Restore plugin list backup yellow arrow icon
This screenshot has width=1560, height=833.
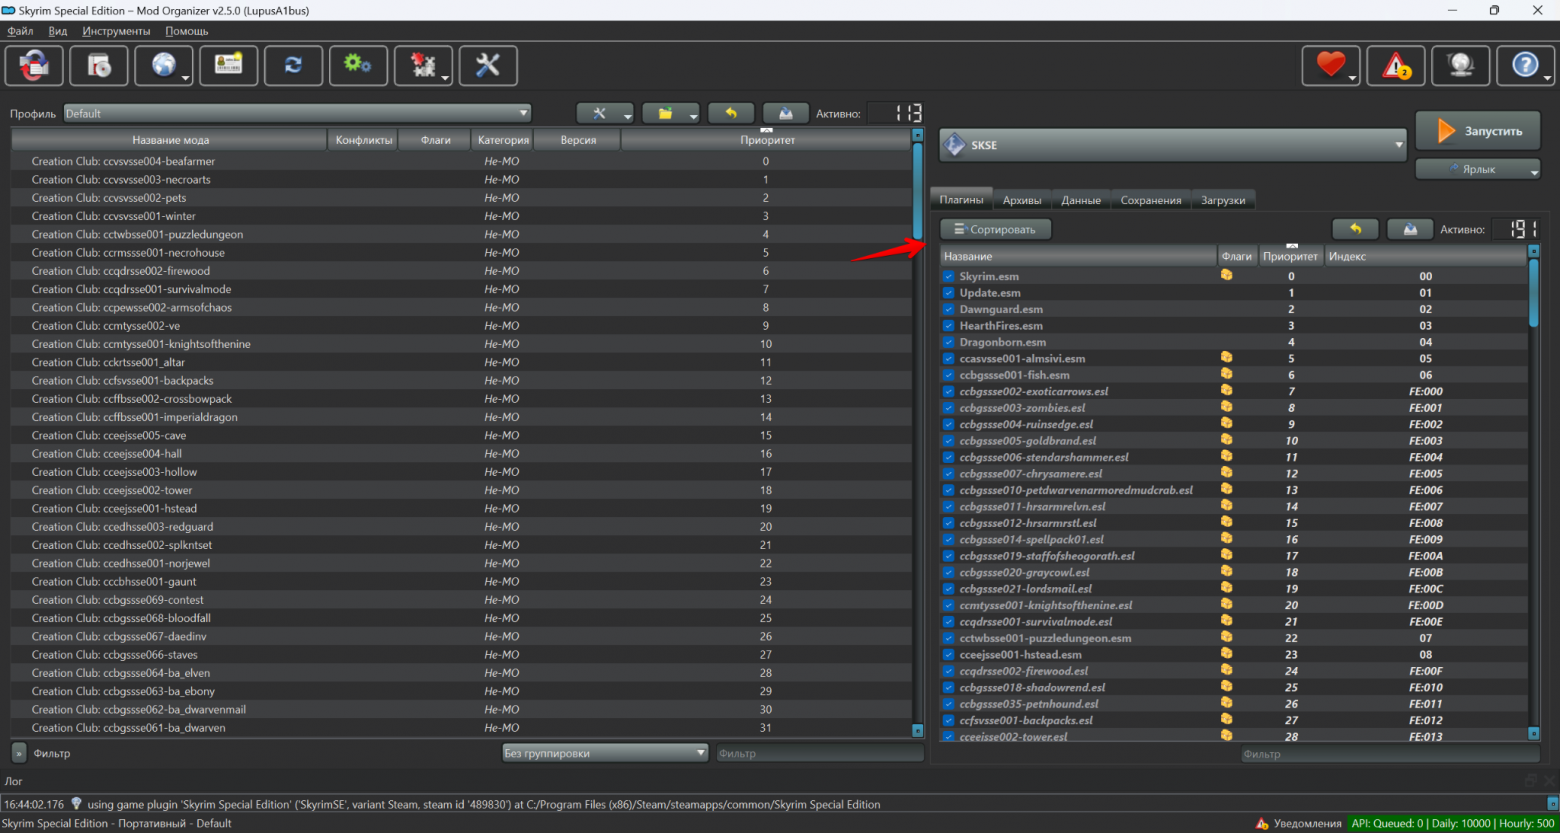point(1356,229)
